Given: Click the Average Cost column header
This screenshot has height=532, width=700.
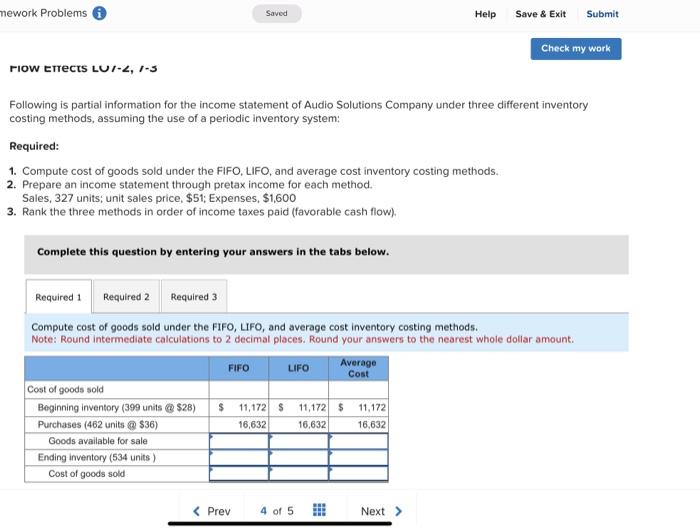Looking at the screenshot, I should (358, 368).
